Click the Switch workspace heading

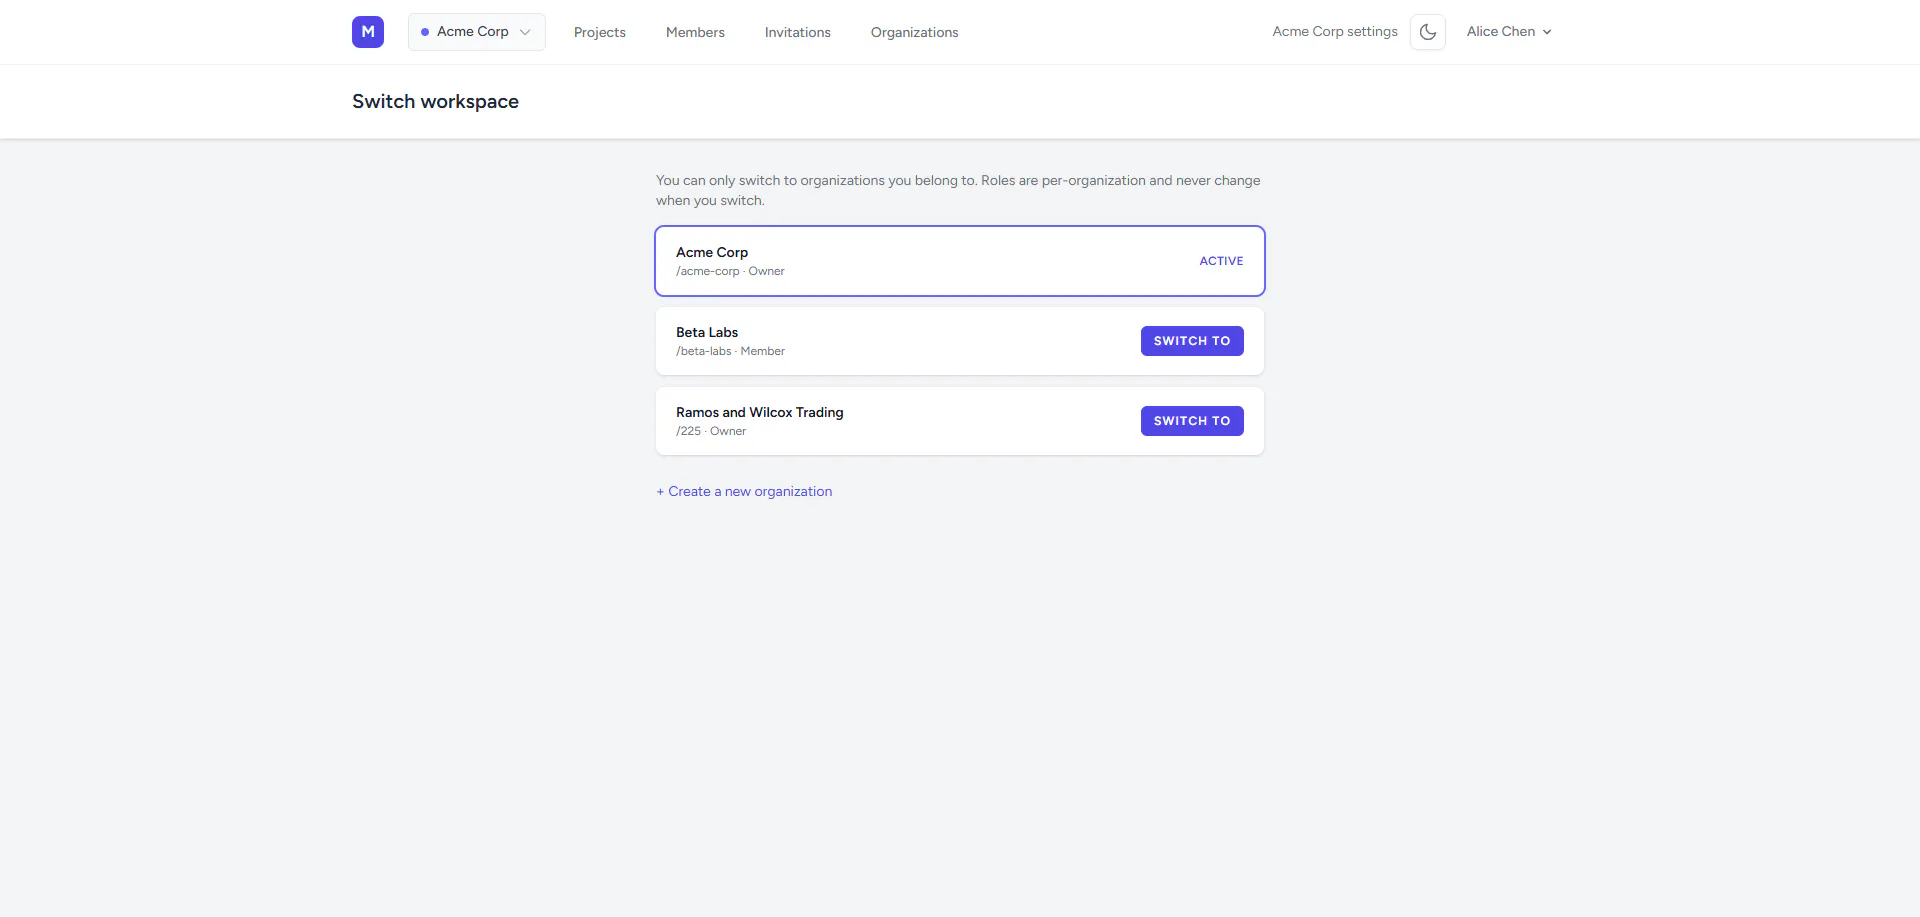click(x=435, y=101)
